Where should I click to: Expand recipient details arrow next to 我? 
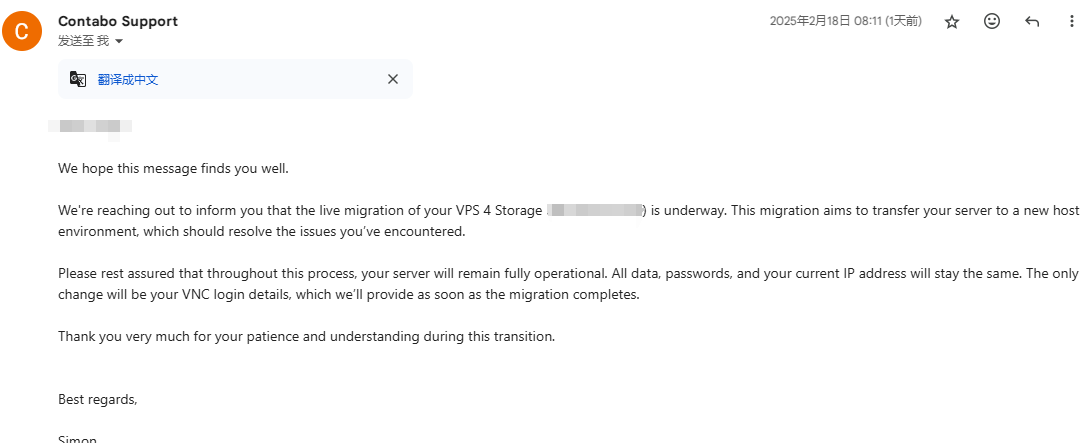[119, 41]
